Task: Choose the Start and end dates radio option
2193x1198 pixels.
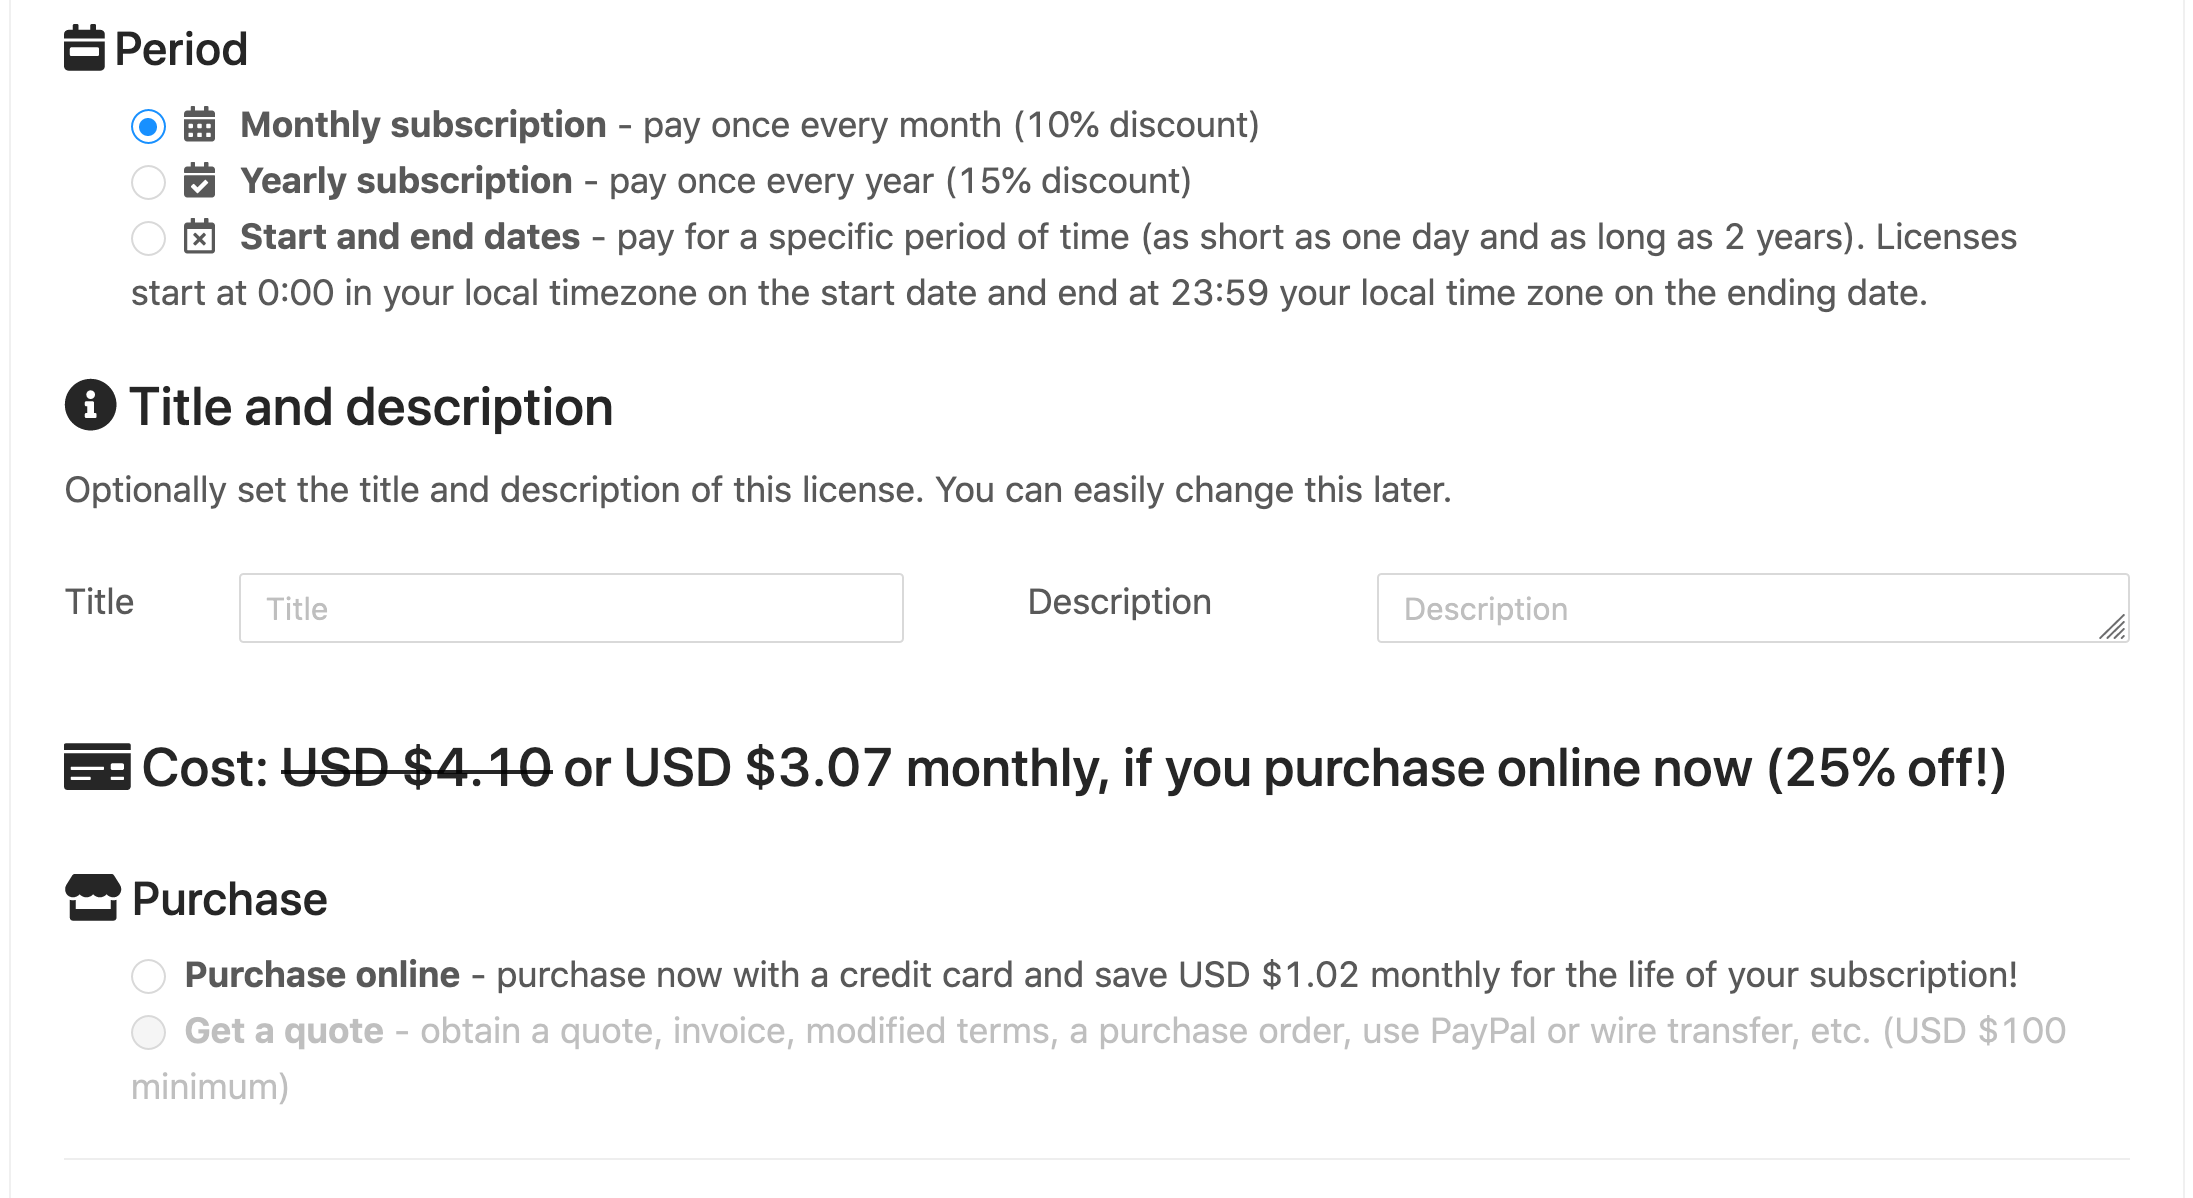Action: [148, 238]
